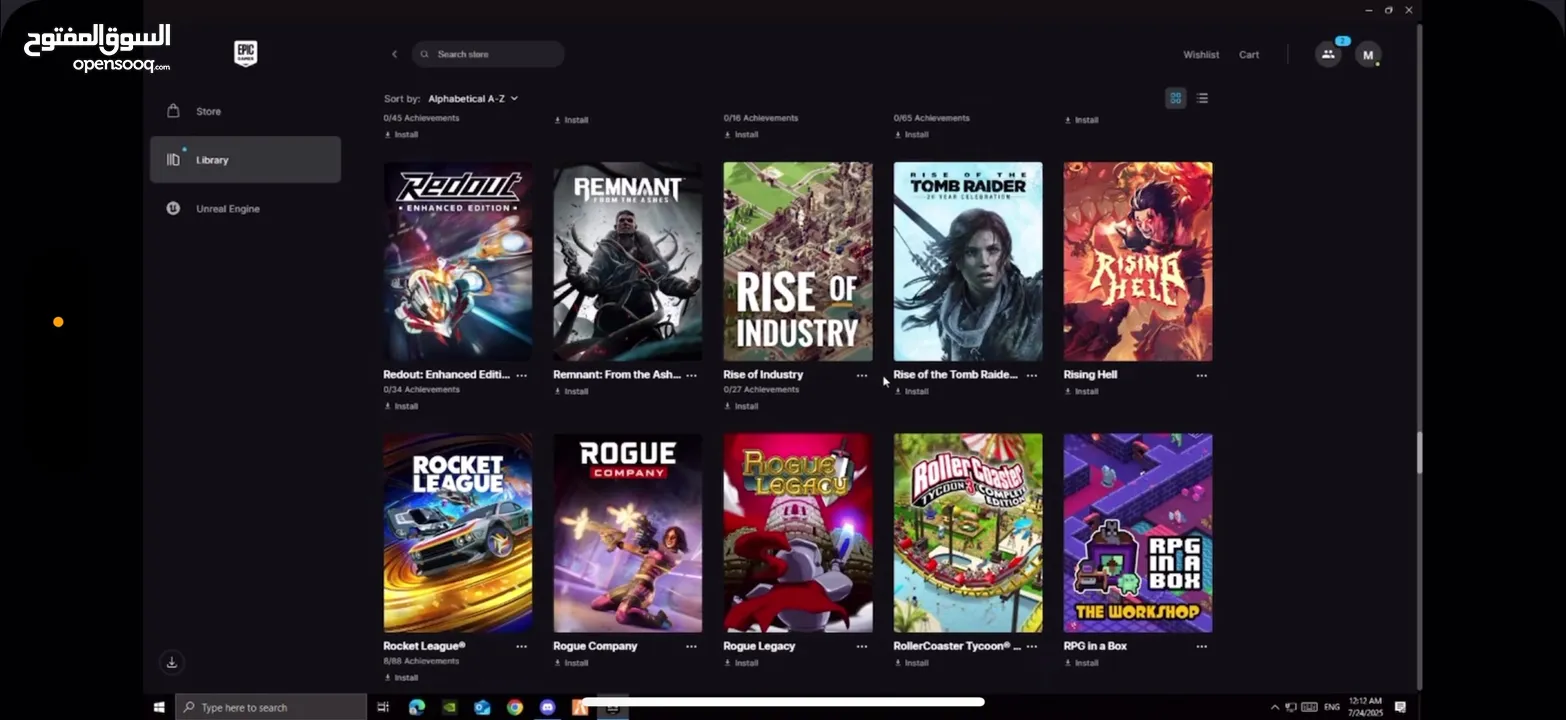Viewport: 1566px width, 720px height.
Task: Open the M profile avatar menu
Action: 1368,55
